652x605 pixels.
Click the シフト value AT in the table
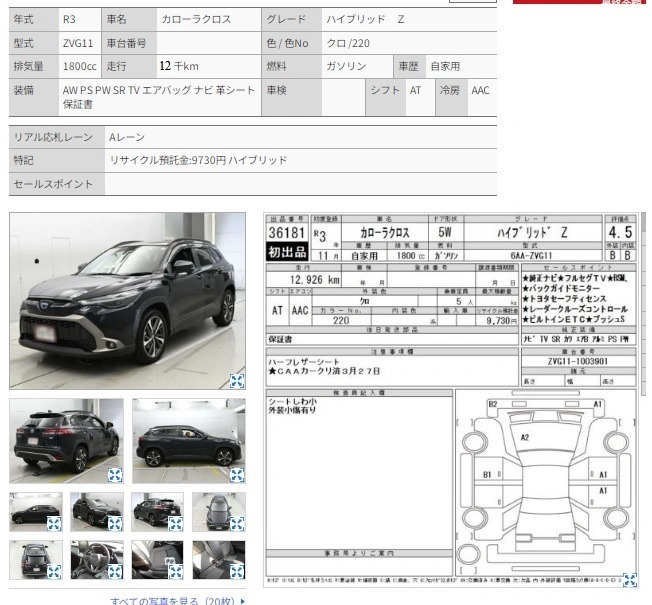tap(415, 90)
